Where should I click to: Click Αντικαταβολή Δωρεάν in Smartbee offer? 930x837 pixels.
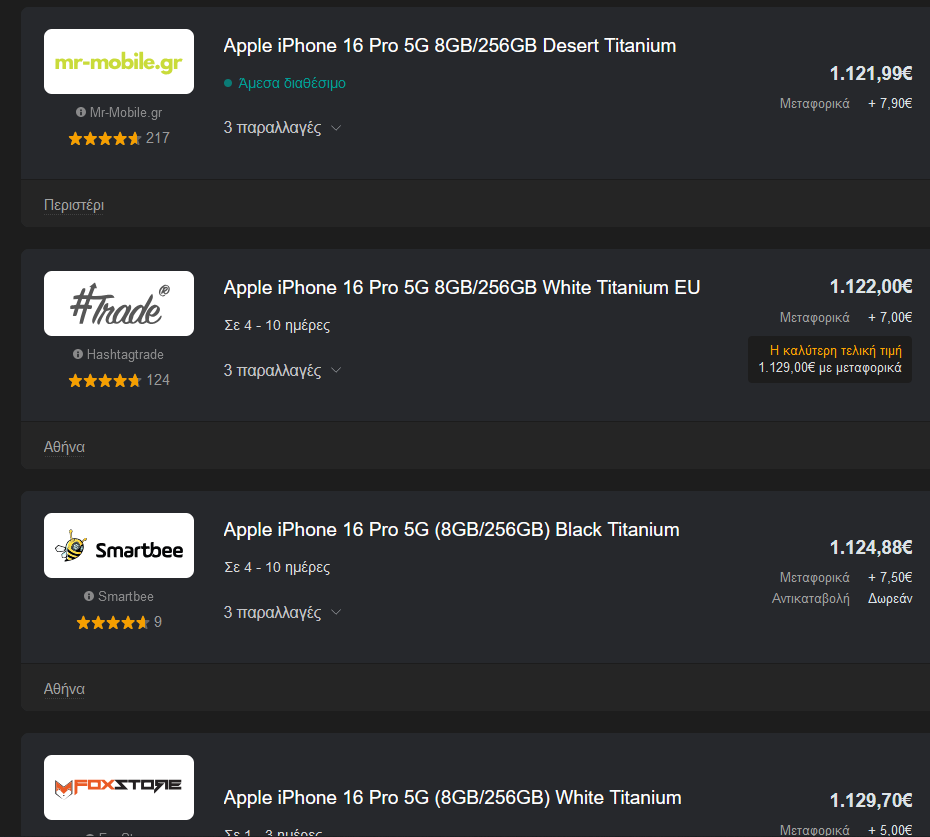point(842,599)
